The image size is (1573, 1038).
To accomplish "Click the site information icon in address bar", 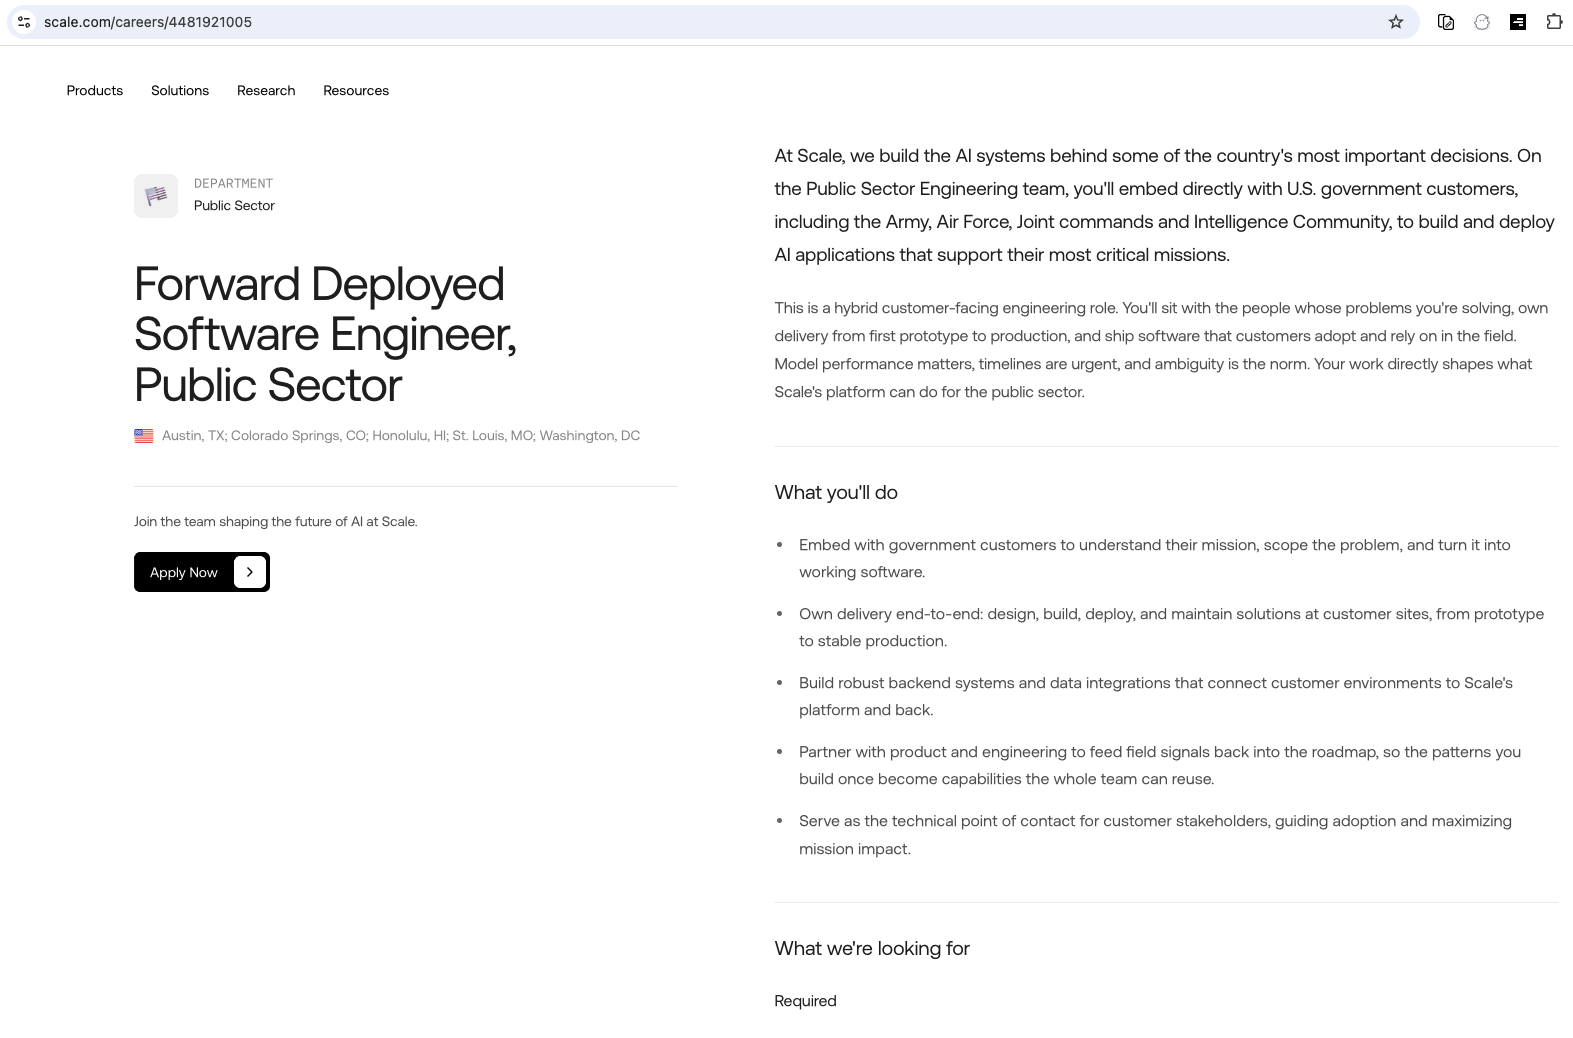I will [24, 22].
